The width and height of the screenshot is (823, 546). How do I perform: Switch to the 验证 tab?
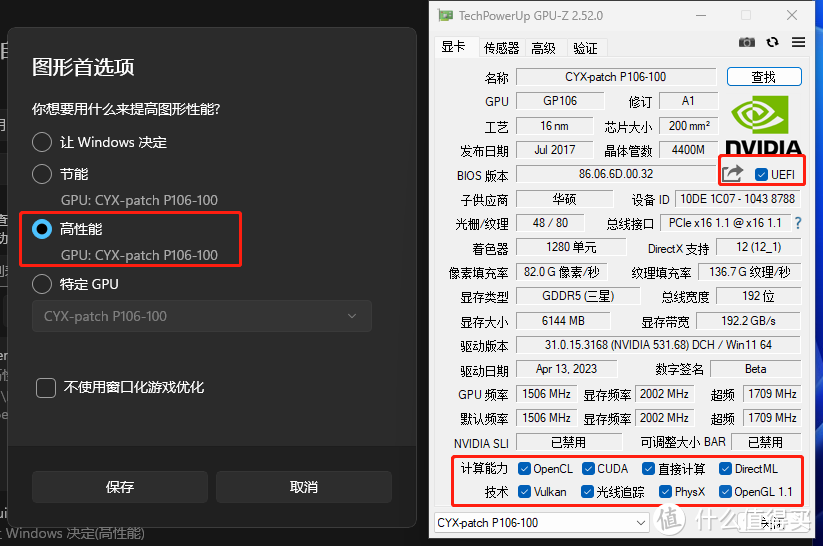[585, 48]
